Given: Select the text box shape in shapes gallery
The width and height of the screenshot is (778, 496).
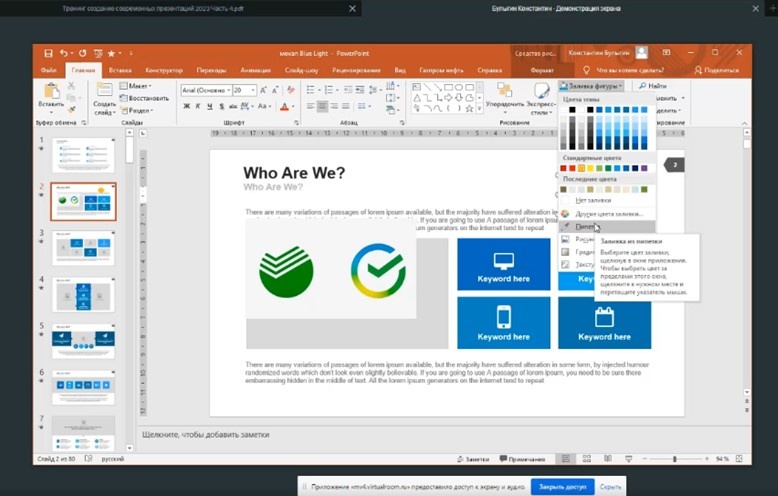Looking at the screenshot, I should click(417, 87).
